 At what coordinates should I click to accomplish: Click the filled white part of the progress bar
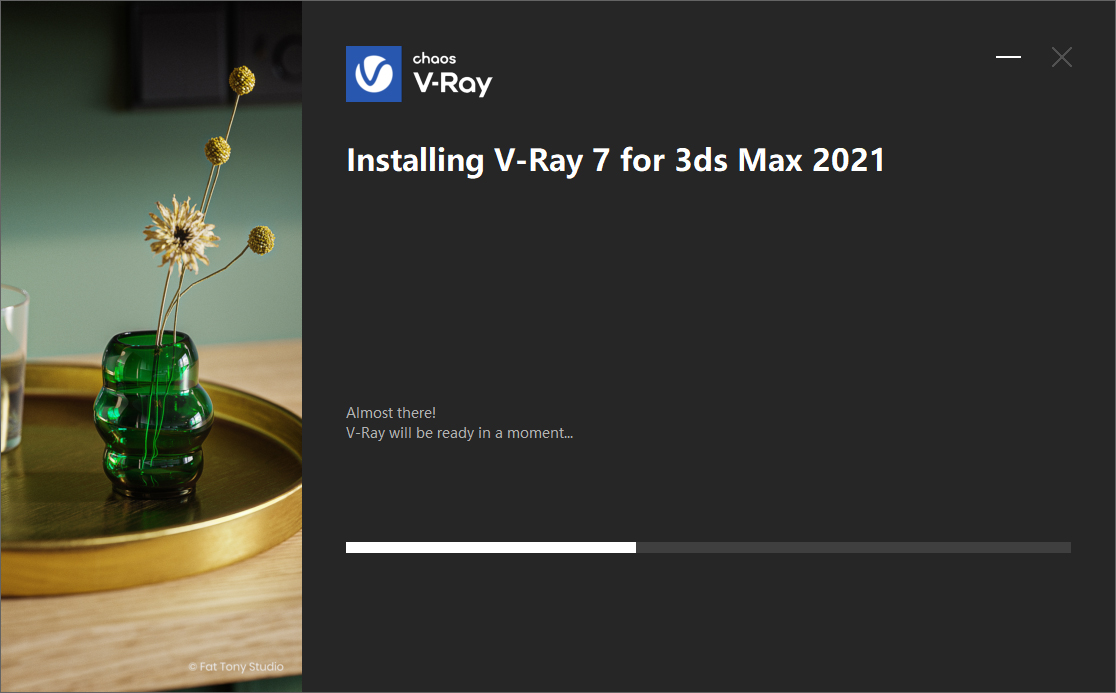(x=491, y=547)
